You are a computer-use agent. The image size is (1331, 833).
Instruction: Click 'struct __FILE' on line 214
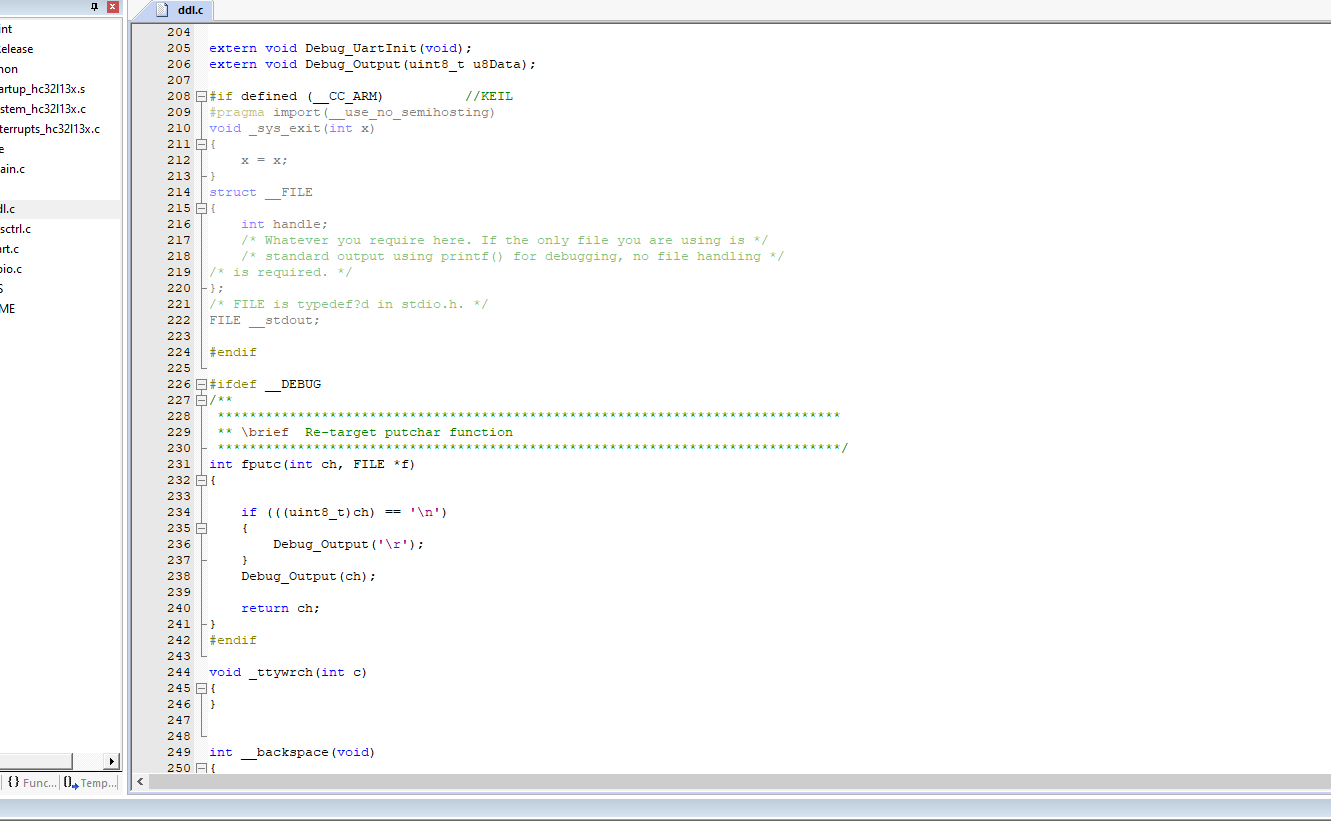point(261,192)
